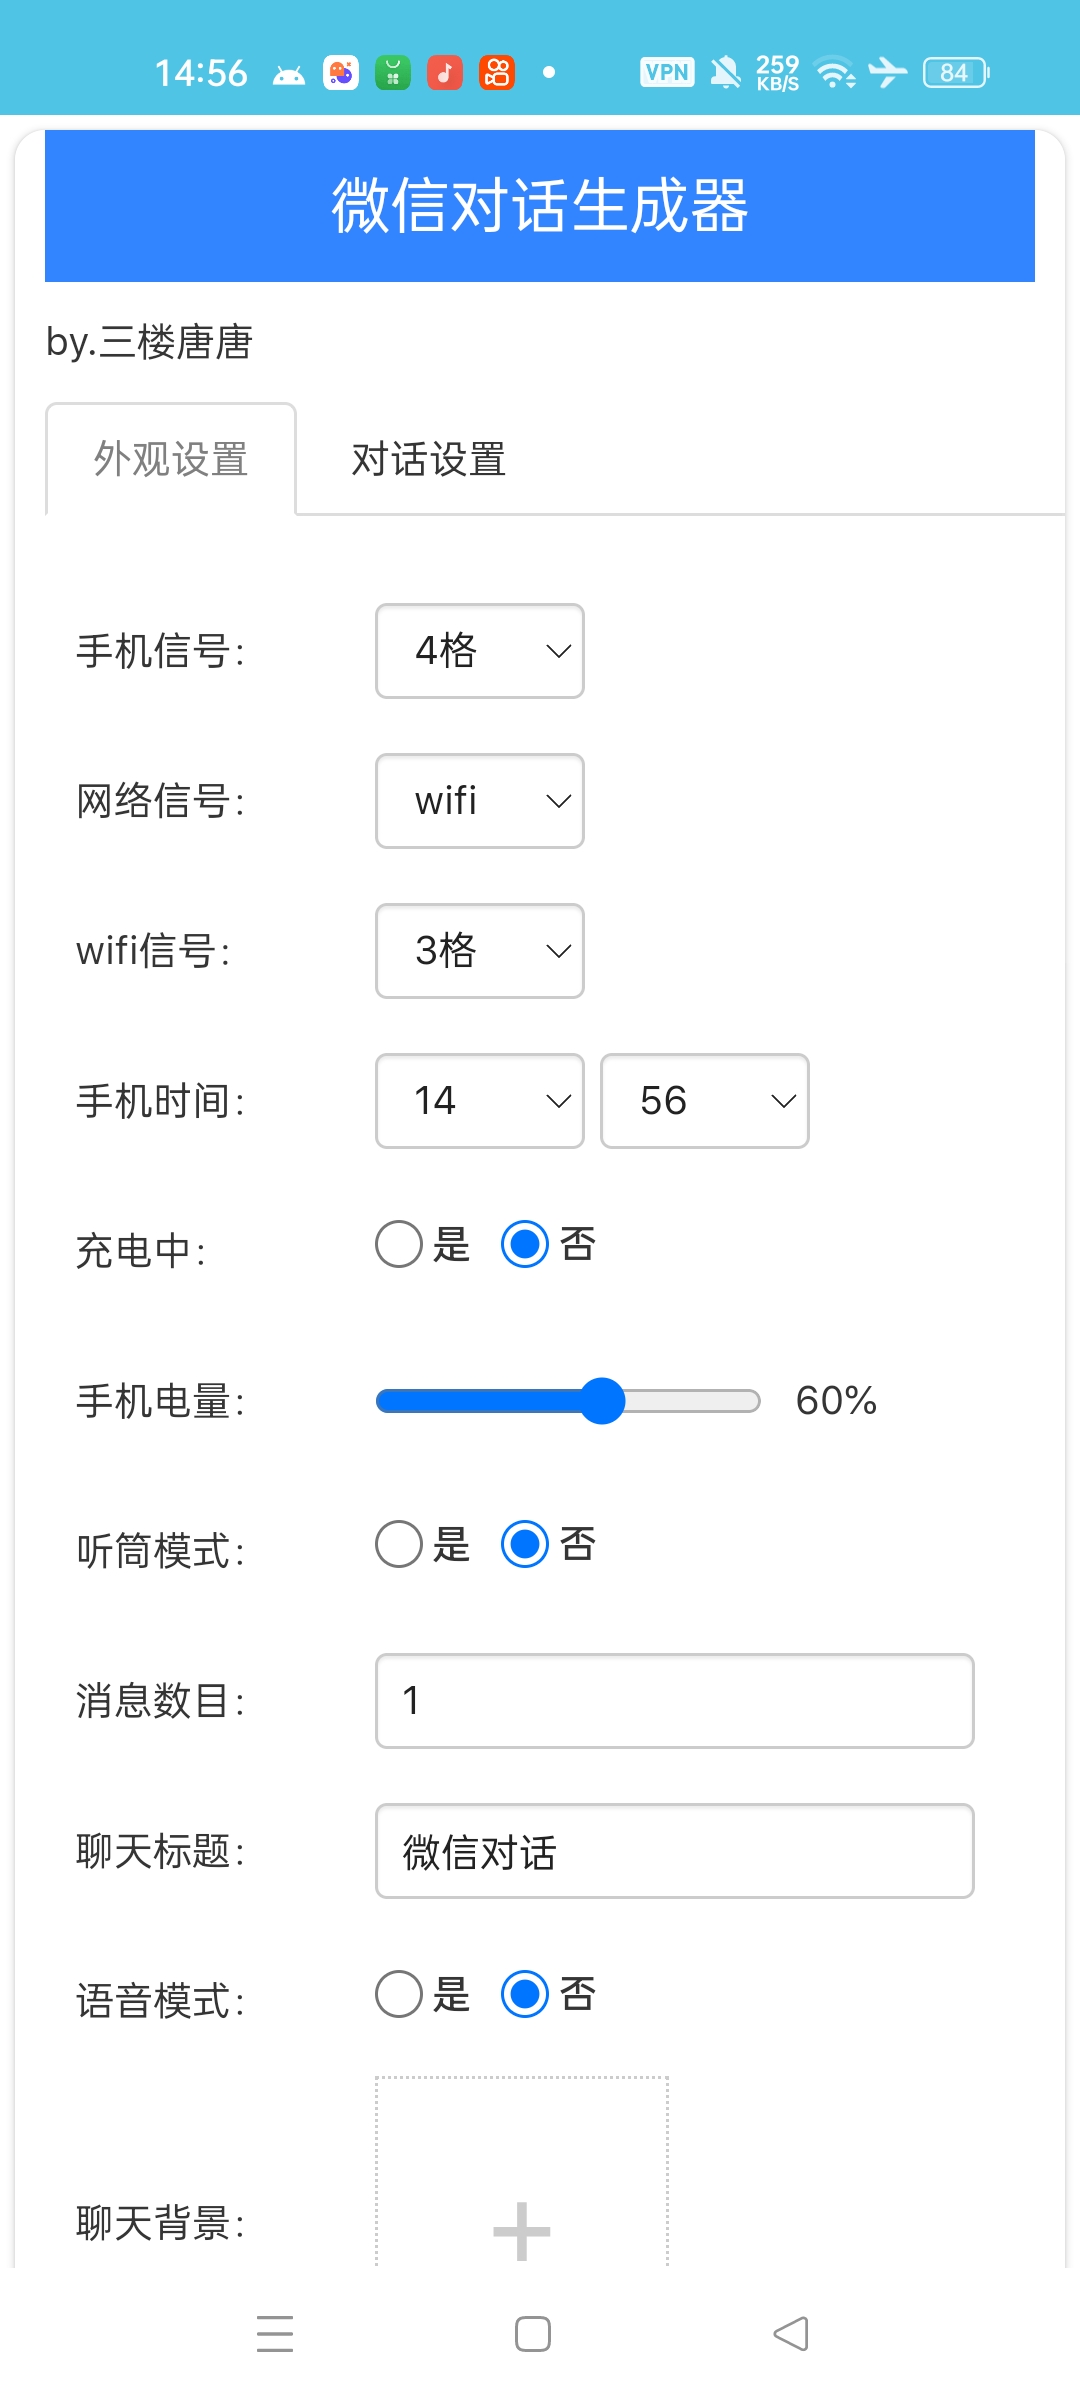
Task: Select the 外观设置 tab
Action: pyautogui.click(x=171, y=460)
